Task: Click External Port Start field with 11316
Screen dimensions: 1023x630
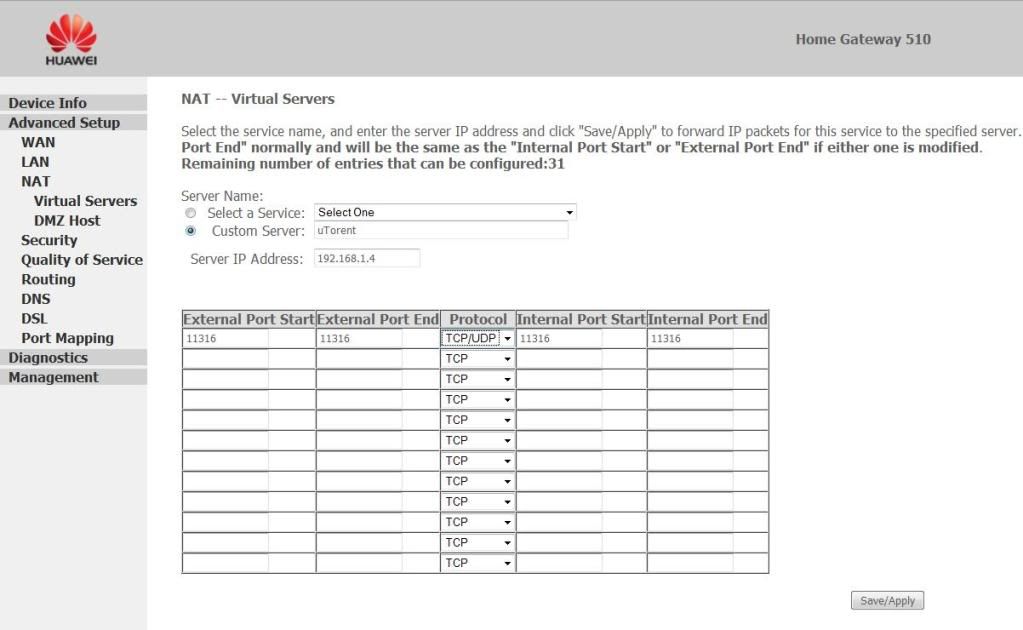Action: pos(226,338)
